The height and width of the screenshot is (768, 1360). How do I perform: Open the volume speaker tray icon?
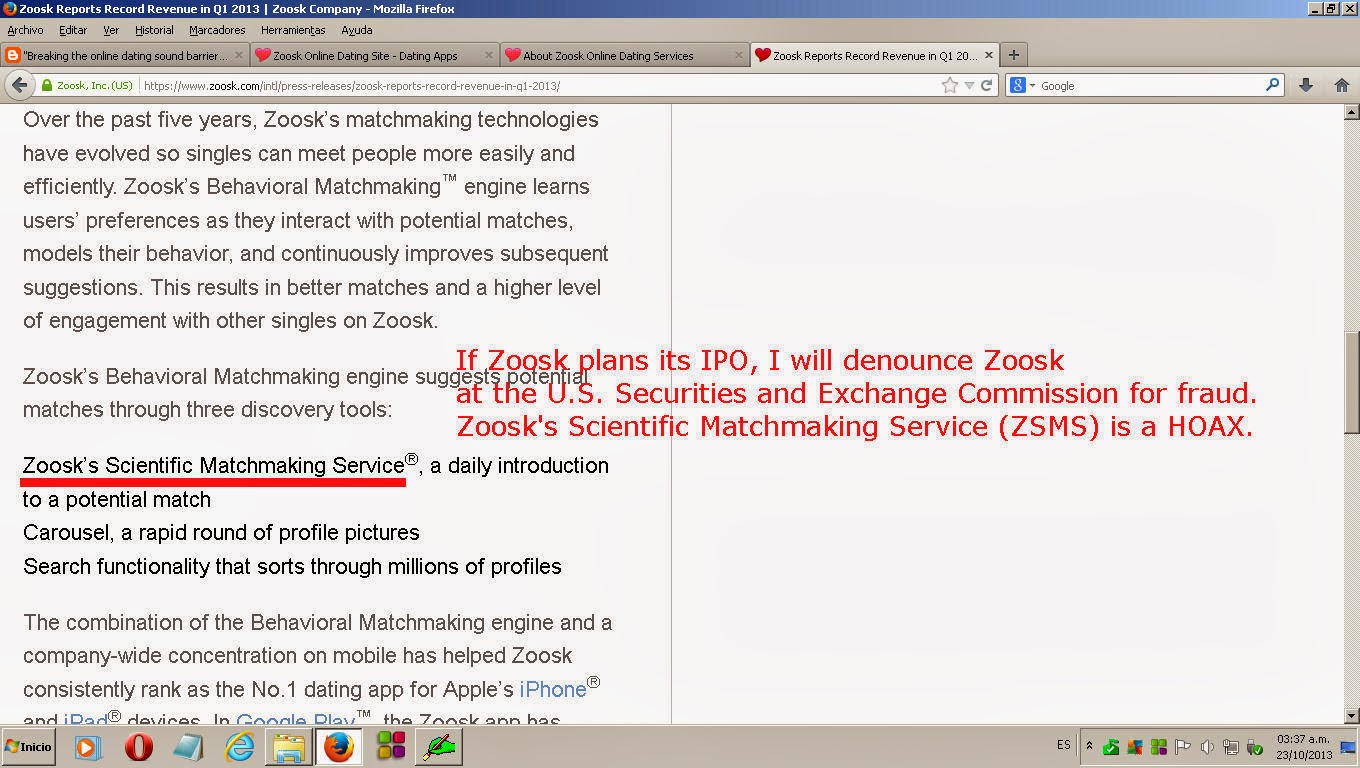click(1206, 747)
